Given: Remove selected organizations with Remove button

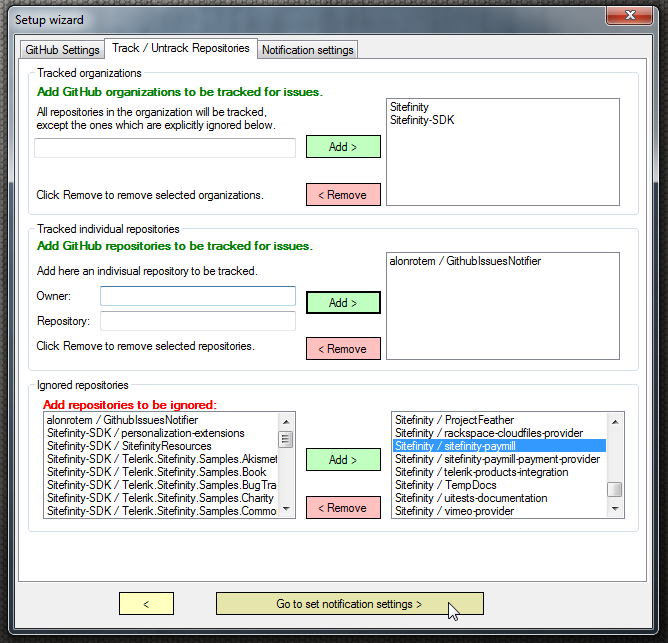Looking at the screenshot, I should pyautogui.click(x=343, y=195).
